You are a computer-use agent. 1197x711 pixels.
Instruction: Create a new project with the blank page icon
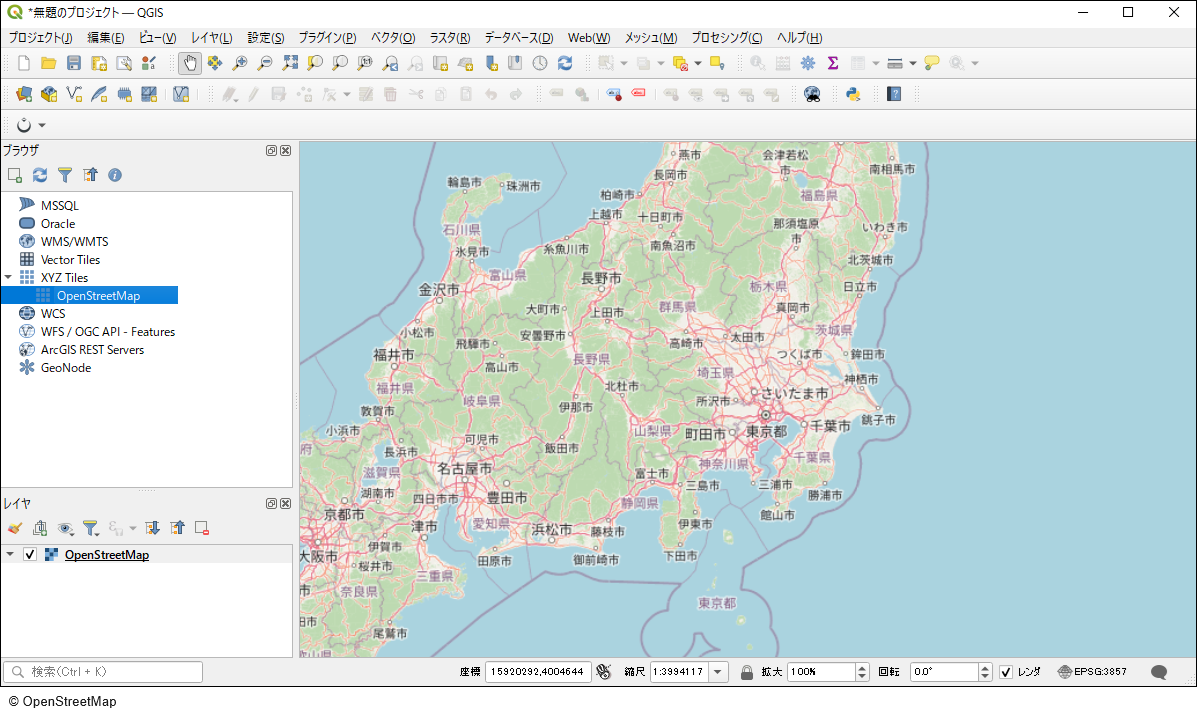(24, 63)
